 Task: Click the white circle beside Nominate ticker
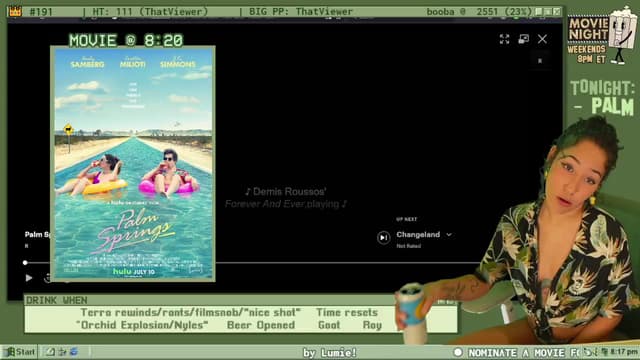(458, 352)
